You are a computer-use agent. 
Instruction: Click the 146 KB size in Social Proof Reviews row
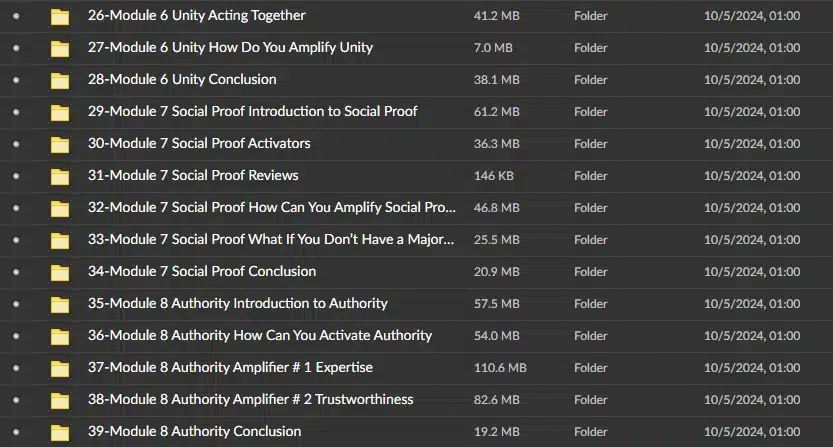point(494,176)
